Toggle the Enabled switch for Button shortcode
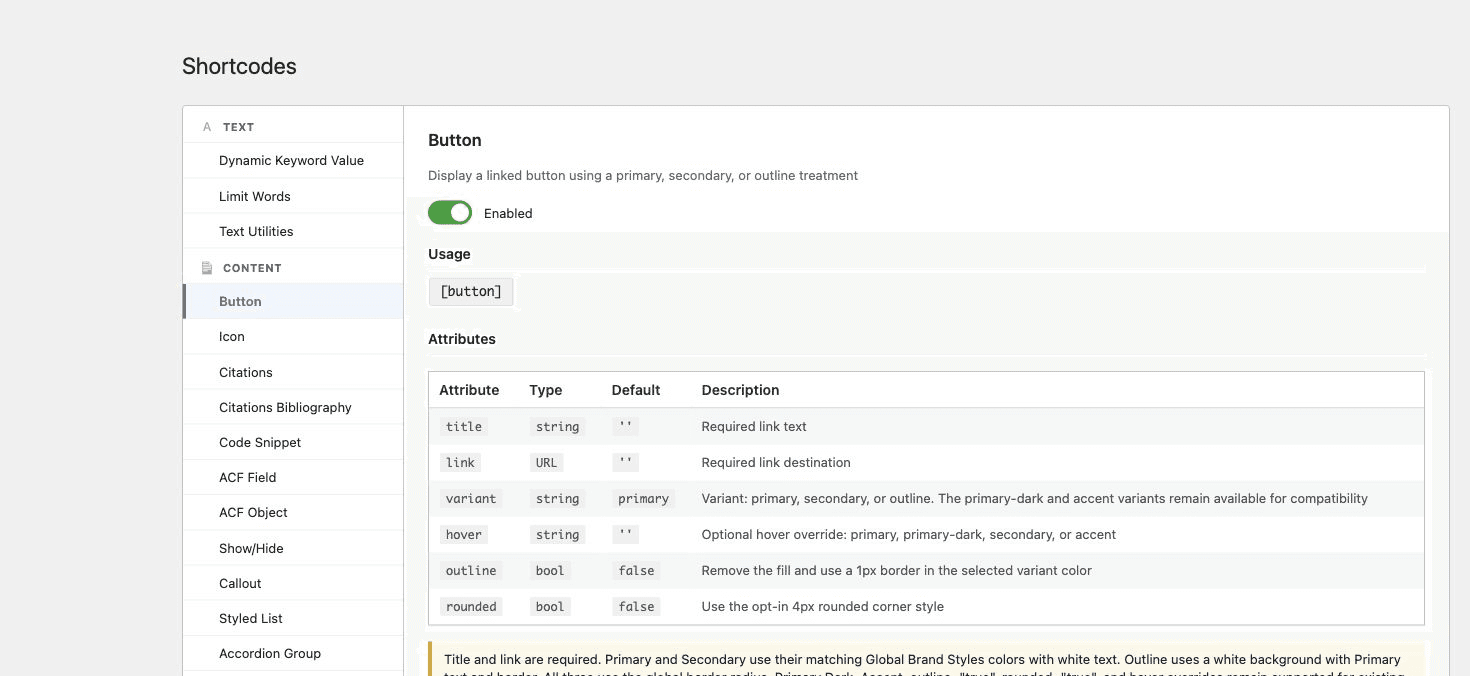 (450, 213)
